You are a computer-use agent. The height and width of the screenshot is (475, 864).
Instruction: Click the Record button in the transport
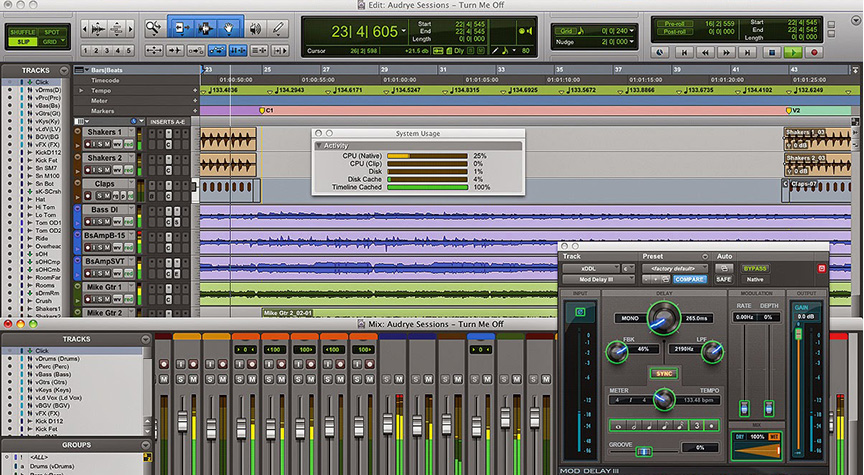pos(814,52)
